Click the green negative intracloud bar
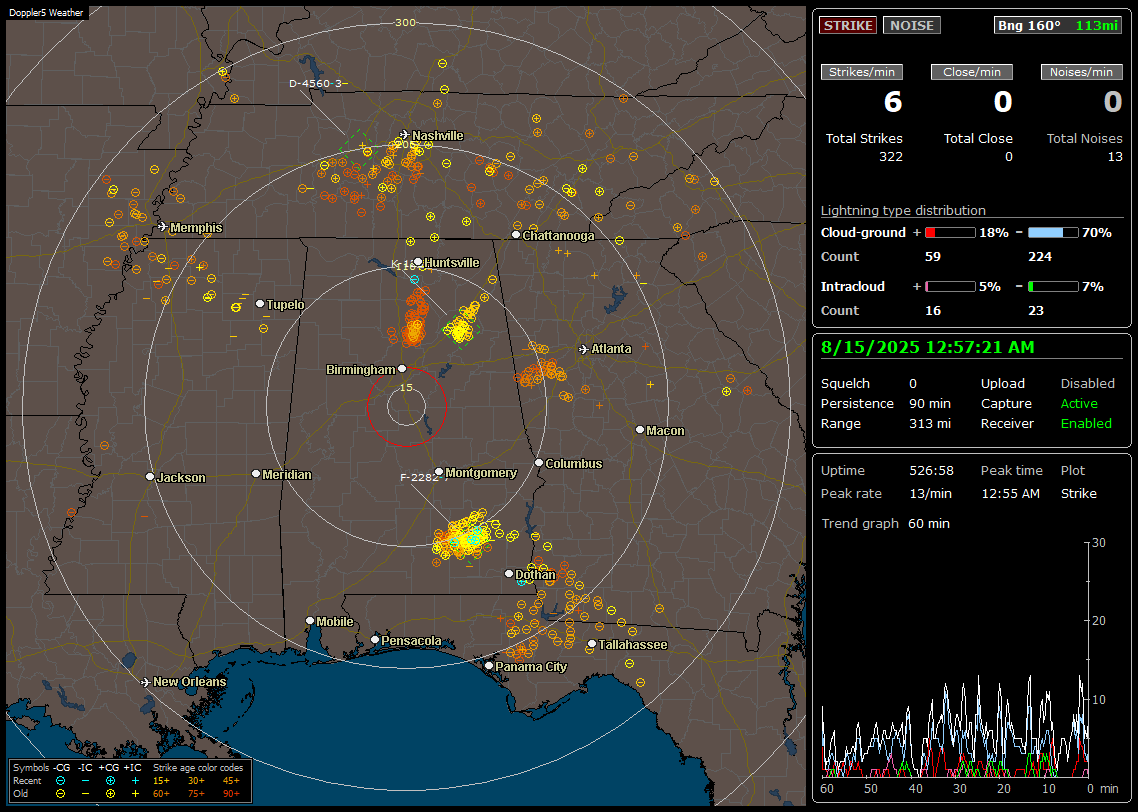This screenshot has width=1138, height=812. point(1053,287)
